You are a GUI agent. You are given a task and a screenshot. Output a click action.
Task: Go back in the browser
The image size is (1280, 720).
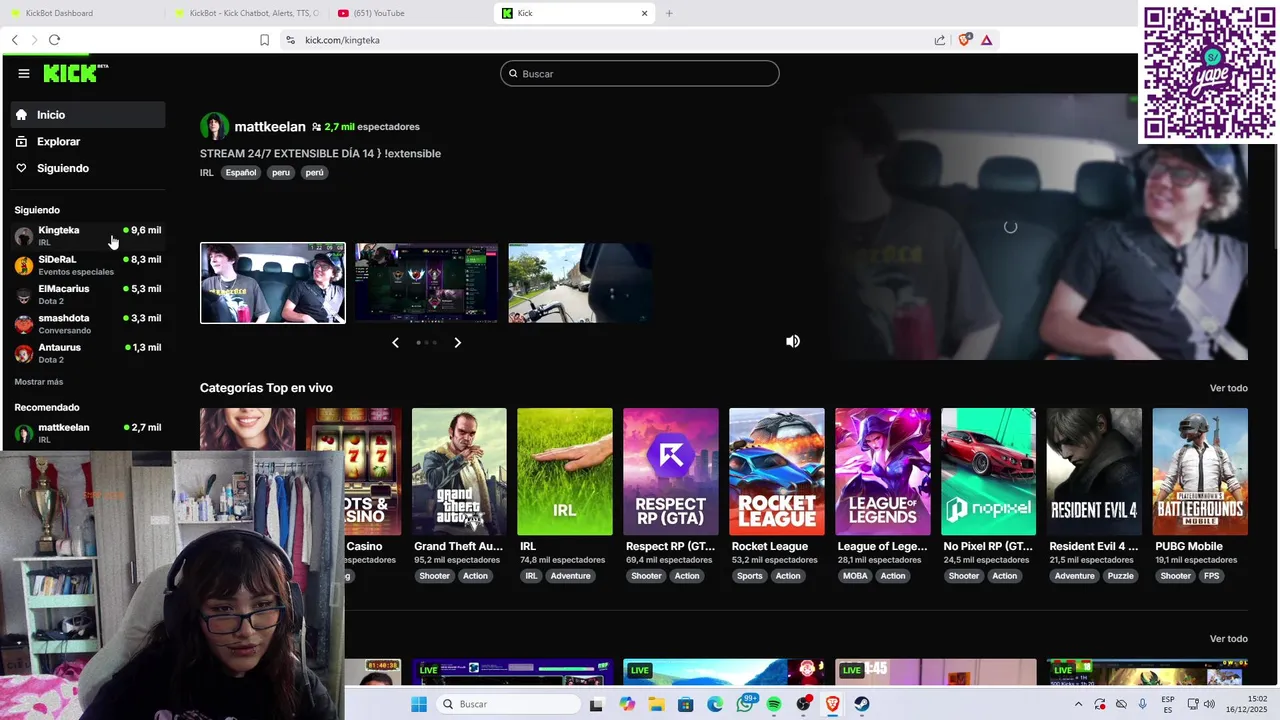click(x=14, y=40)
